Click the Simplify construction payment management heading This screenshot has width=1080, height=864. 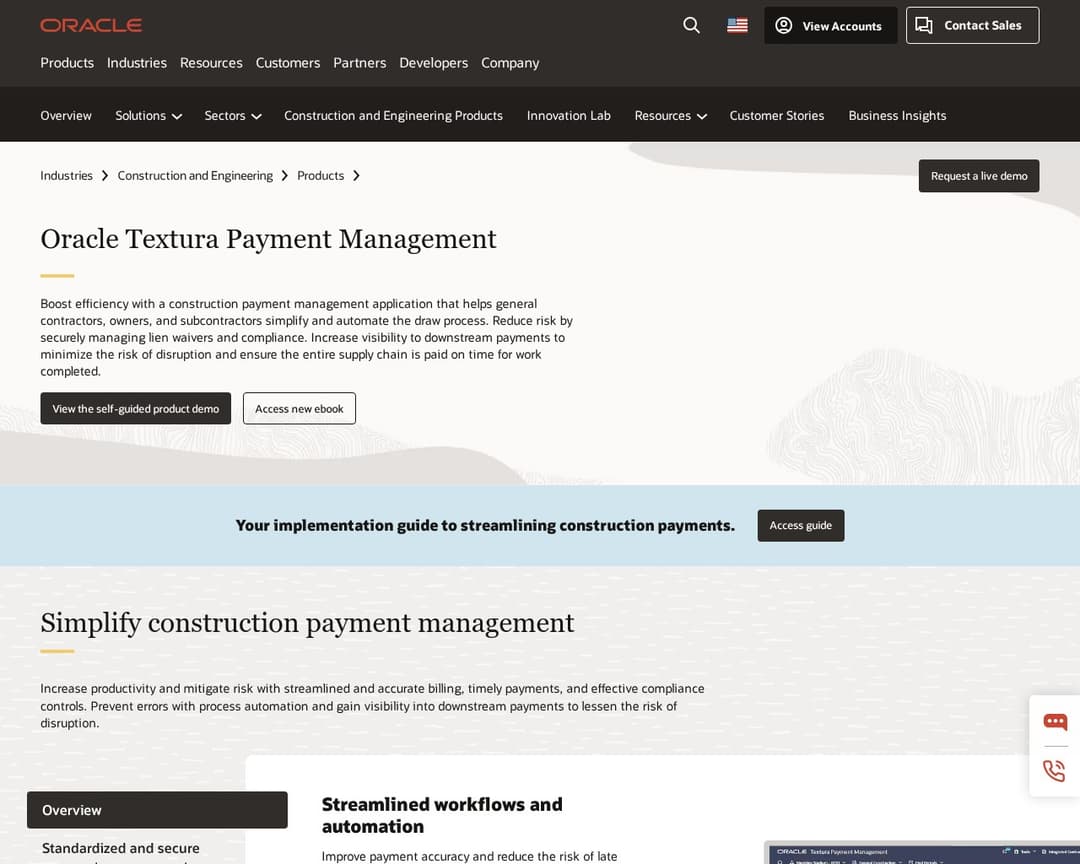[307, 623]
